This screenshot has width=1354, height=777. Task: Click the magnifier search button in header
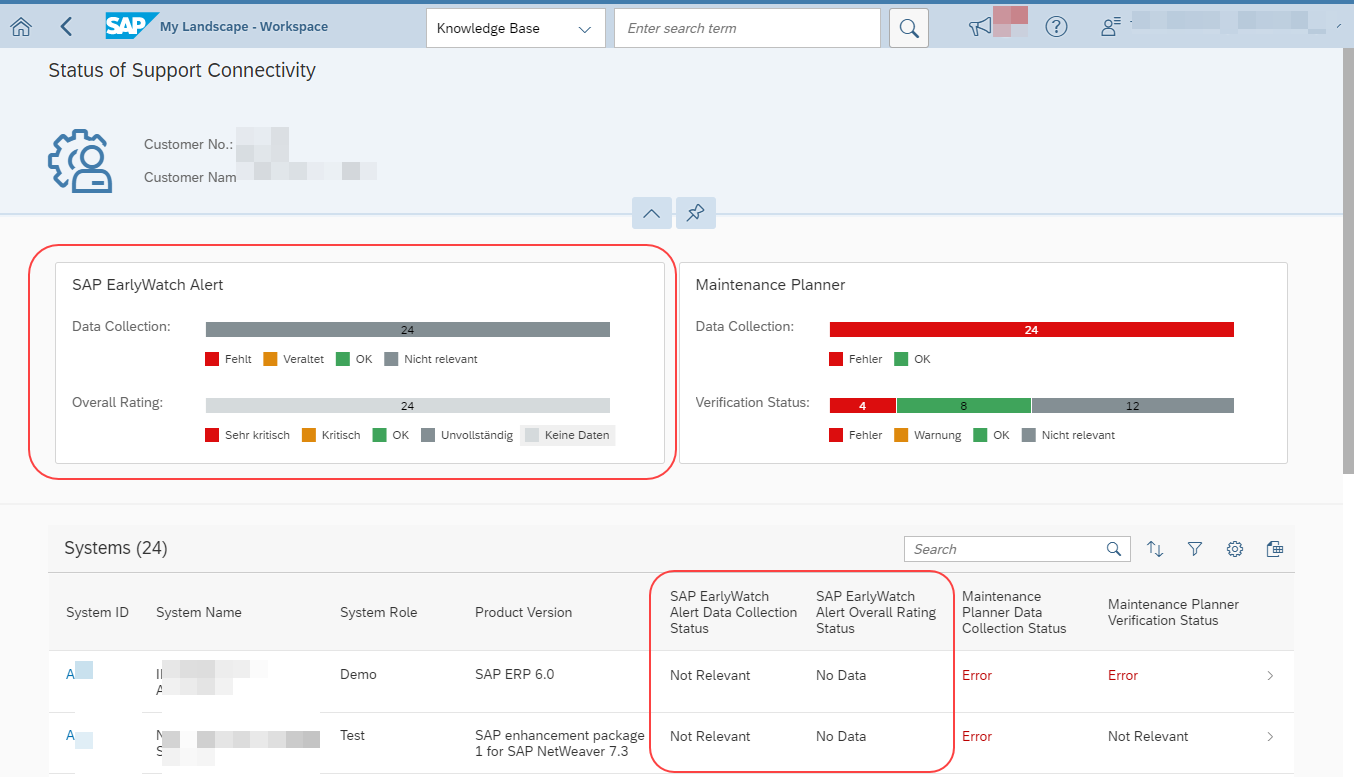coord(908,28)
